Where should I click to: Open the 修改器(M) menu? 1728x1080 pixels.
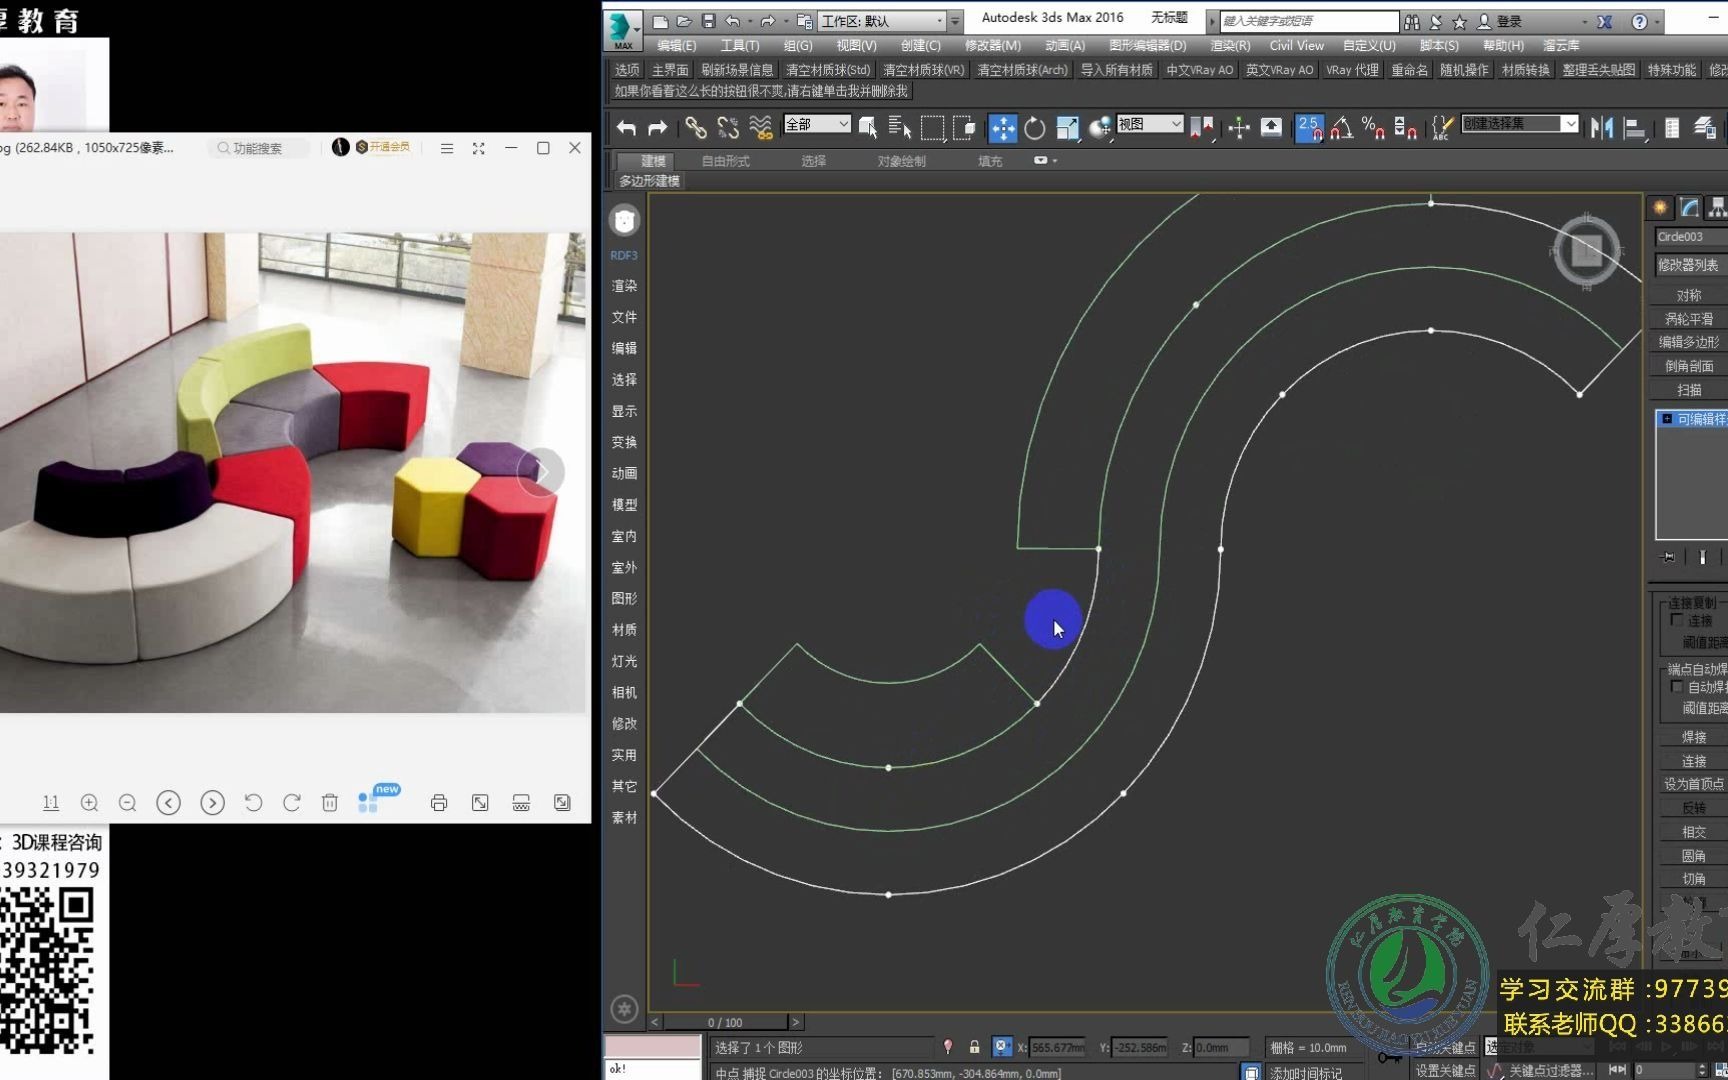click(x=991, y=45)
